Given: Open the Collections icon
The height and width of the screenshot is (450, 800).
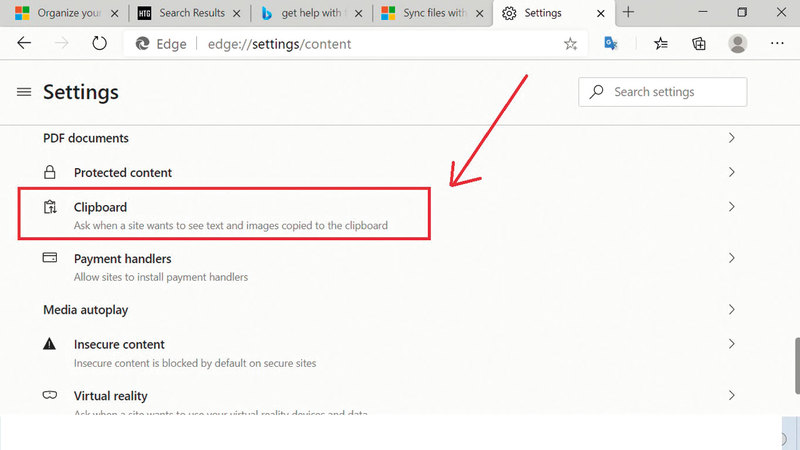Looking at the screenshot, I should click(699, 44).
